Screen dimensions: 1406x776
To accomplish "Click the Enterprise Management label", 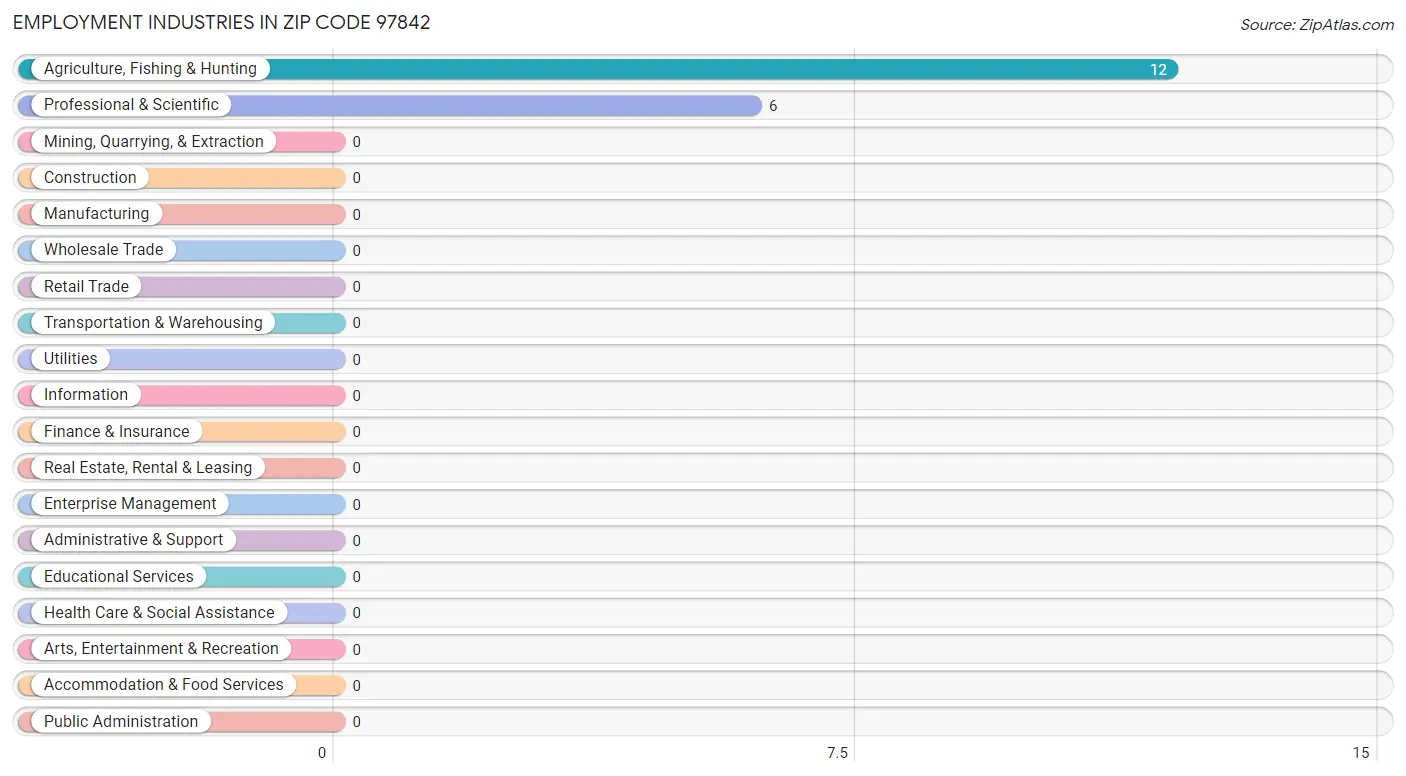I will click(130, 504).
